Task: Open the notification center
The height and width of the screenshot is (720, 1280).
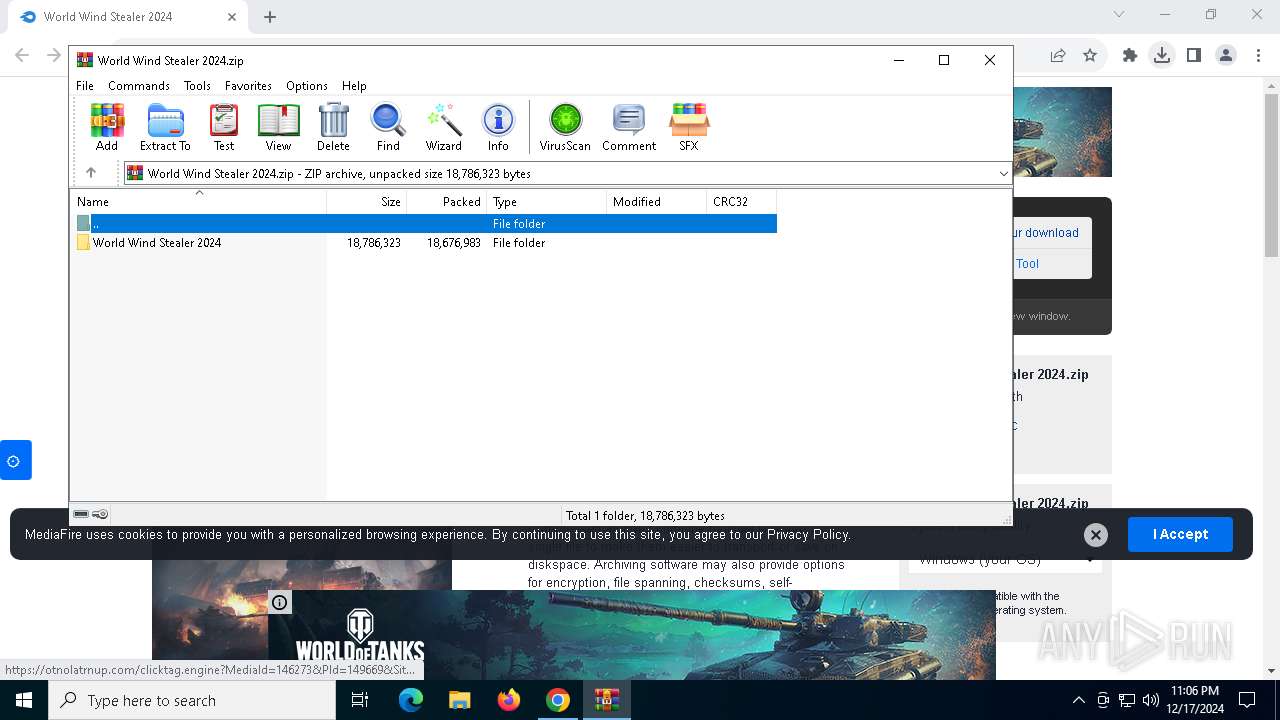Action: tap(1247, 700)
